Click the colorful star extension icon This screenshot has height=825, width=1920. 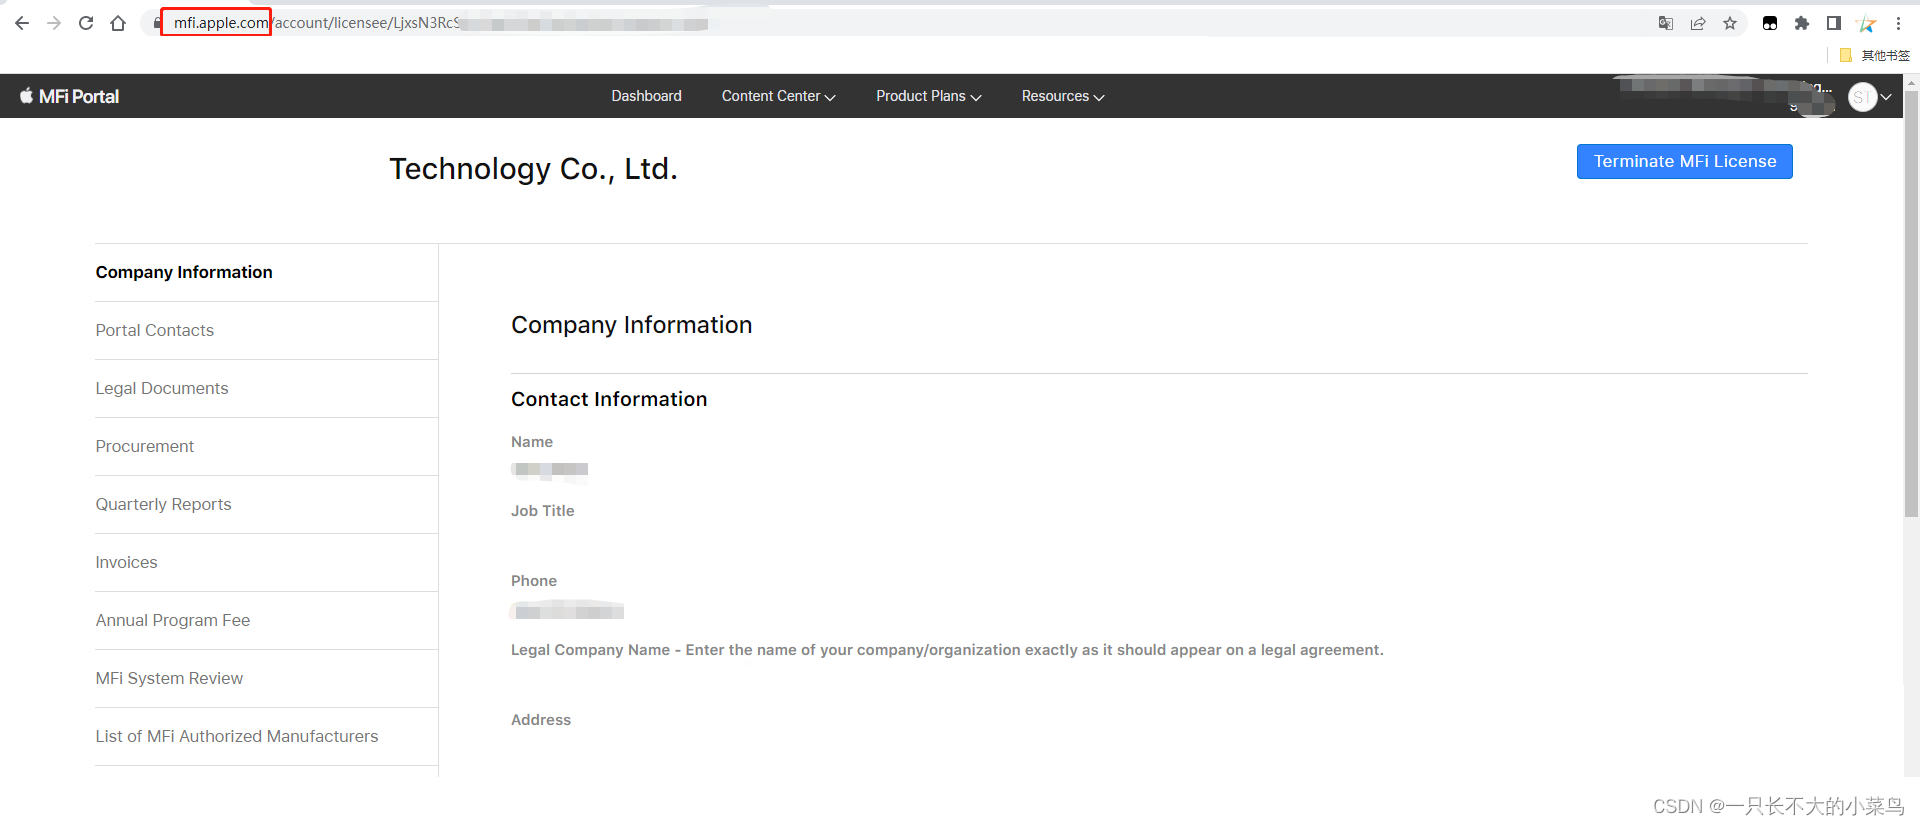click(1866, 23)
